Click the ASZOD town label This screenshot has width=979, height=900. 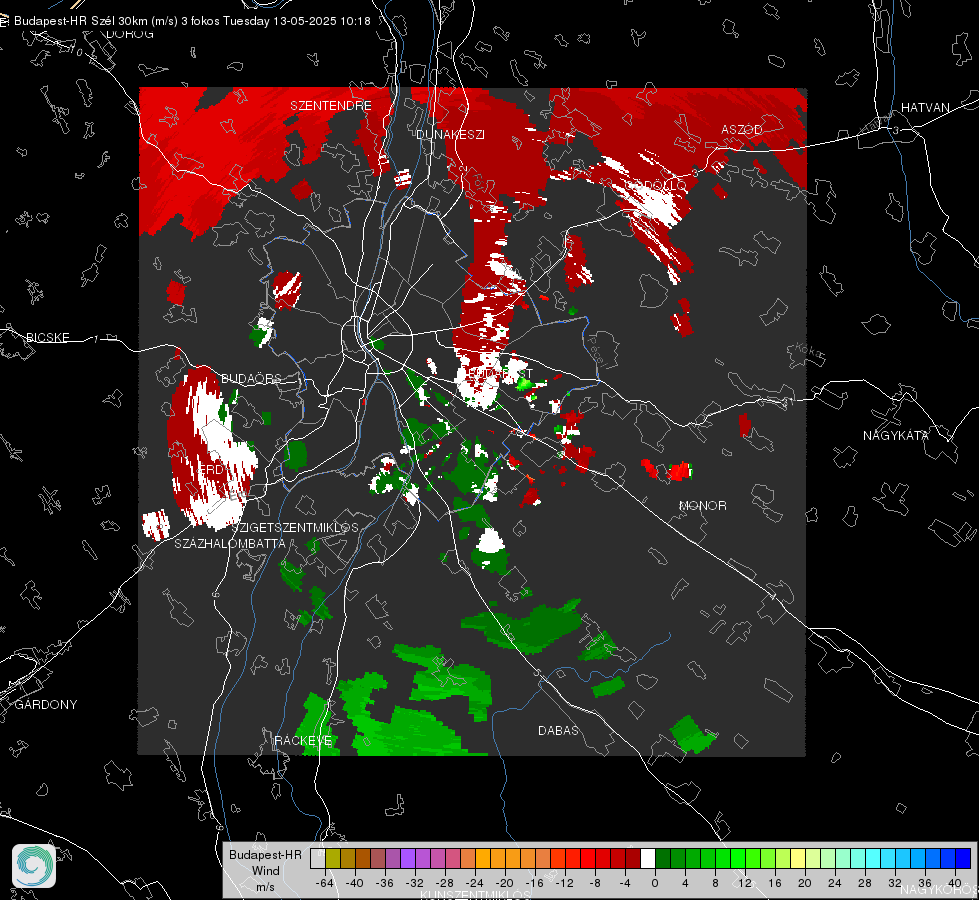[x=742, y=129]
